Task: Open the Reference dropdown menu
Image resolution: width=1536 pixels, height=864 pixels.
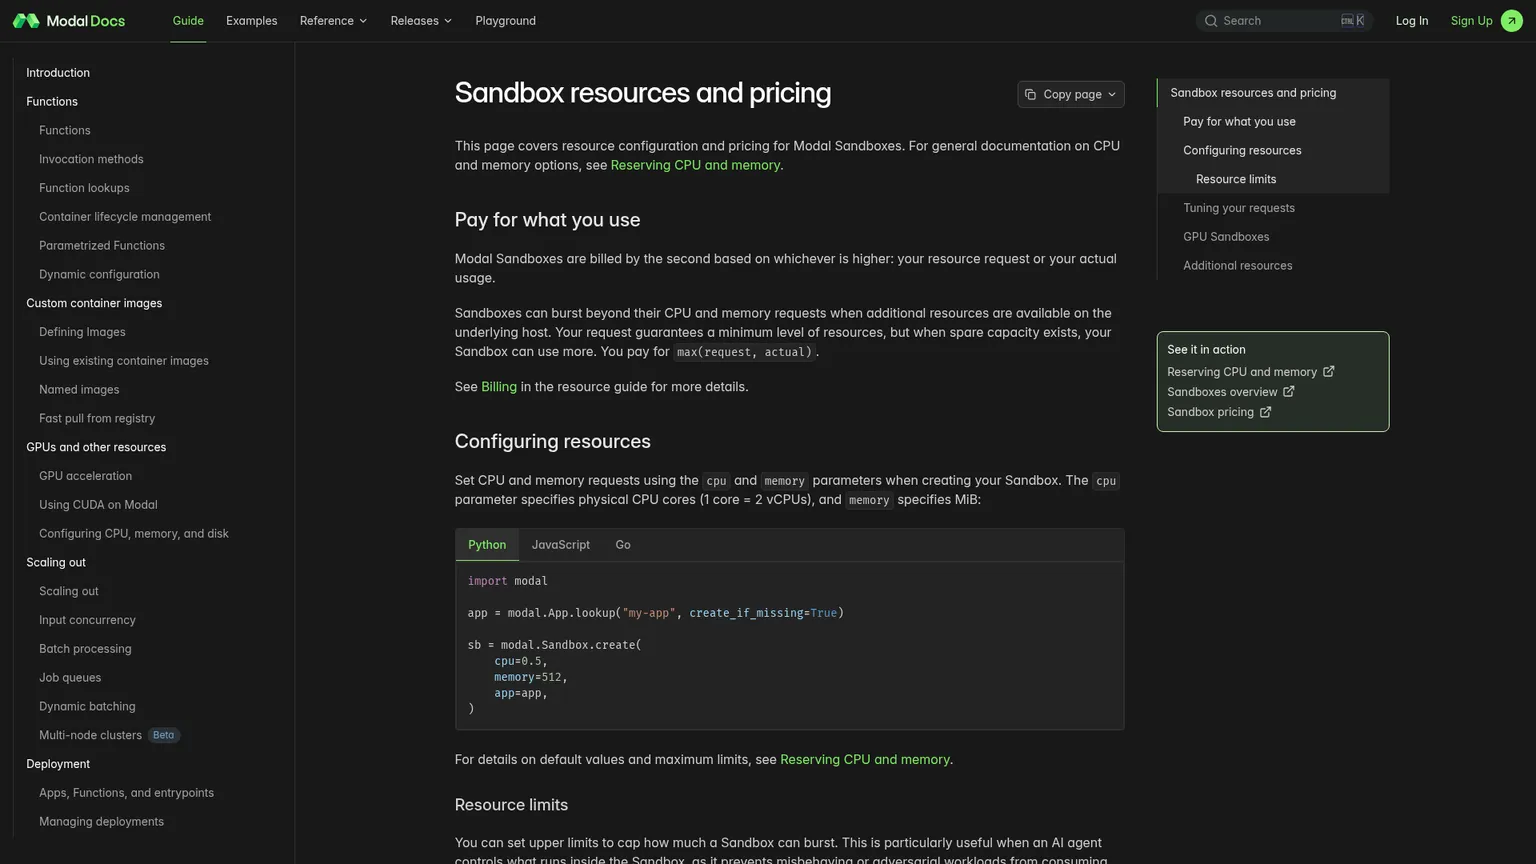Action: [333, 21]
